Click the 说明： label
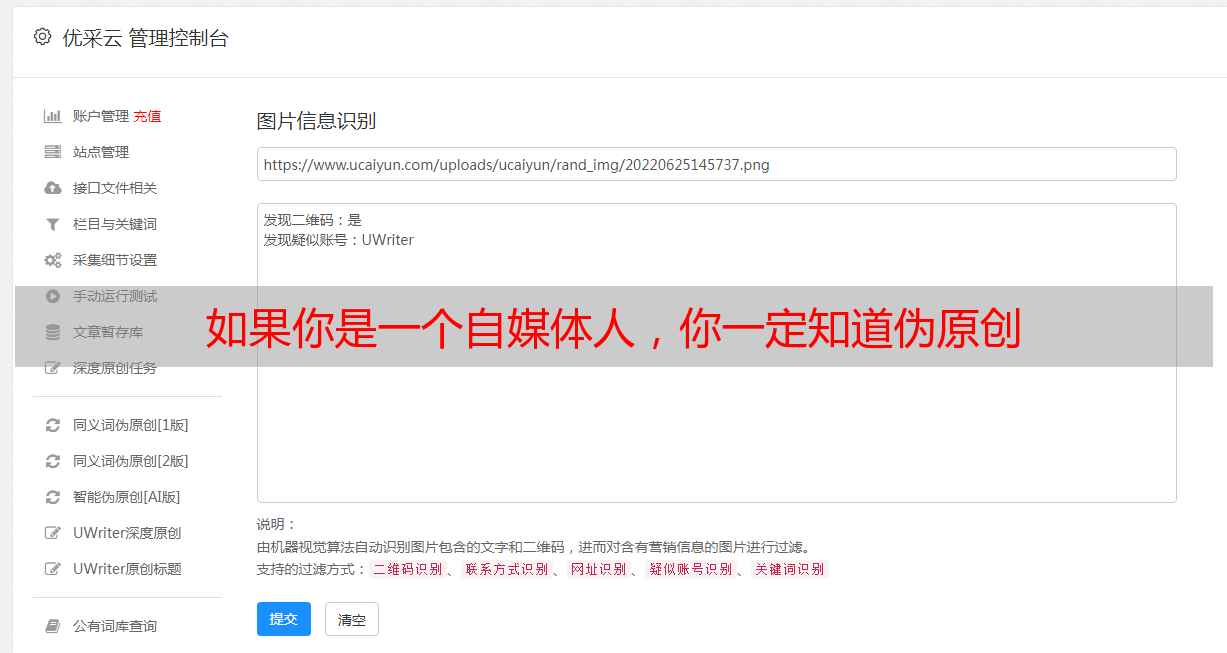1227x653 pixels. pyautogui.click(x=277, y=524)
